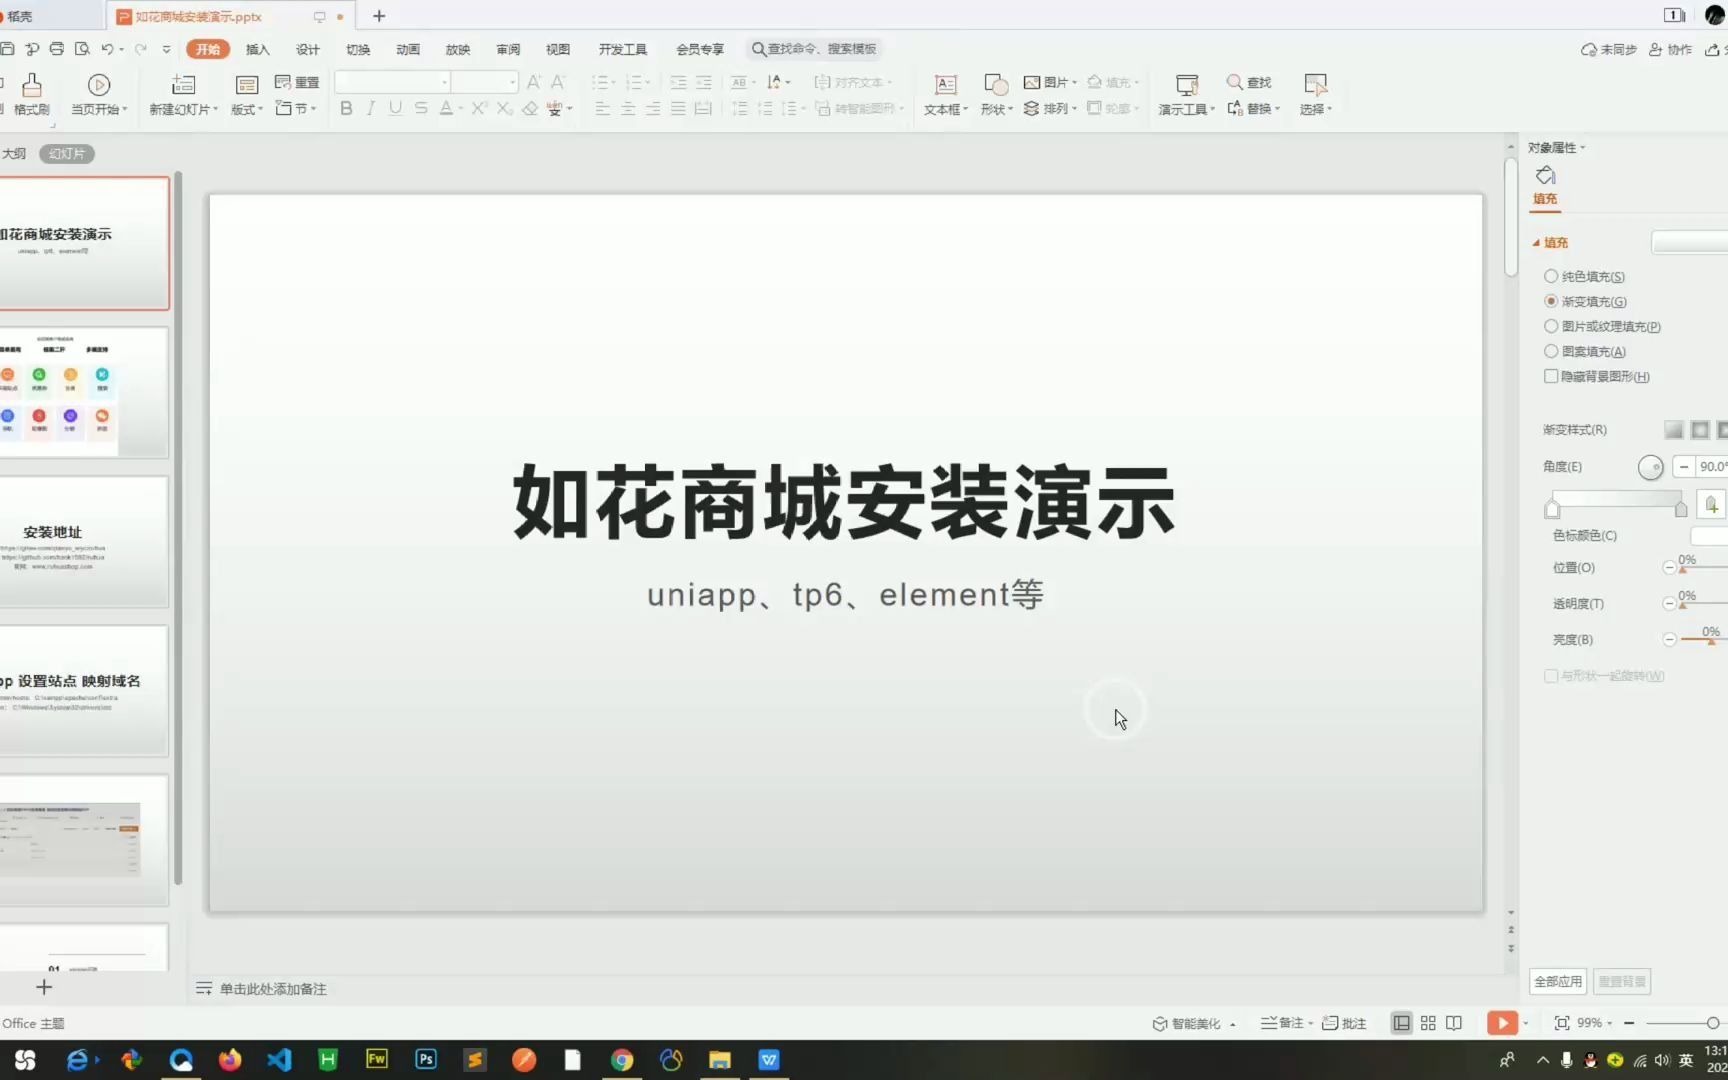The image size is (1728, 1080).
Task: Toggle Bold formatting
Action: pyautogui.click(x=346, y=108)
